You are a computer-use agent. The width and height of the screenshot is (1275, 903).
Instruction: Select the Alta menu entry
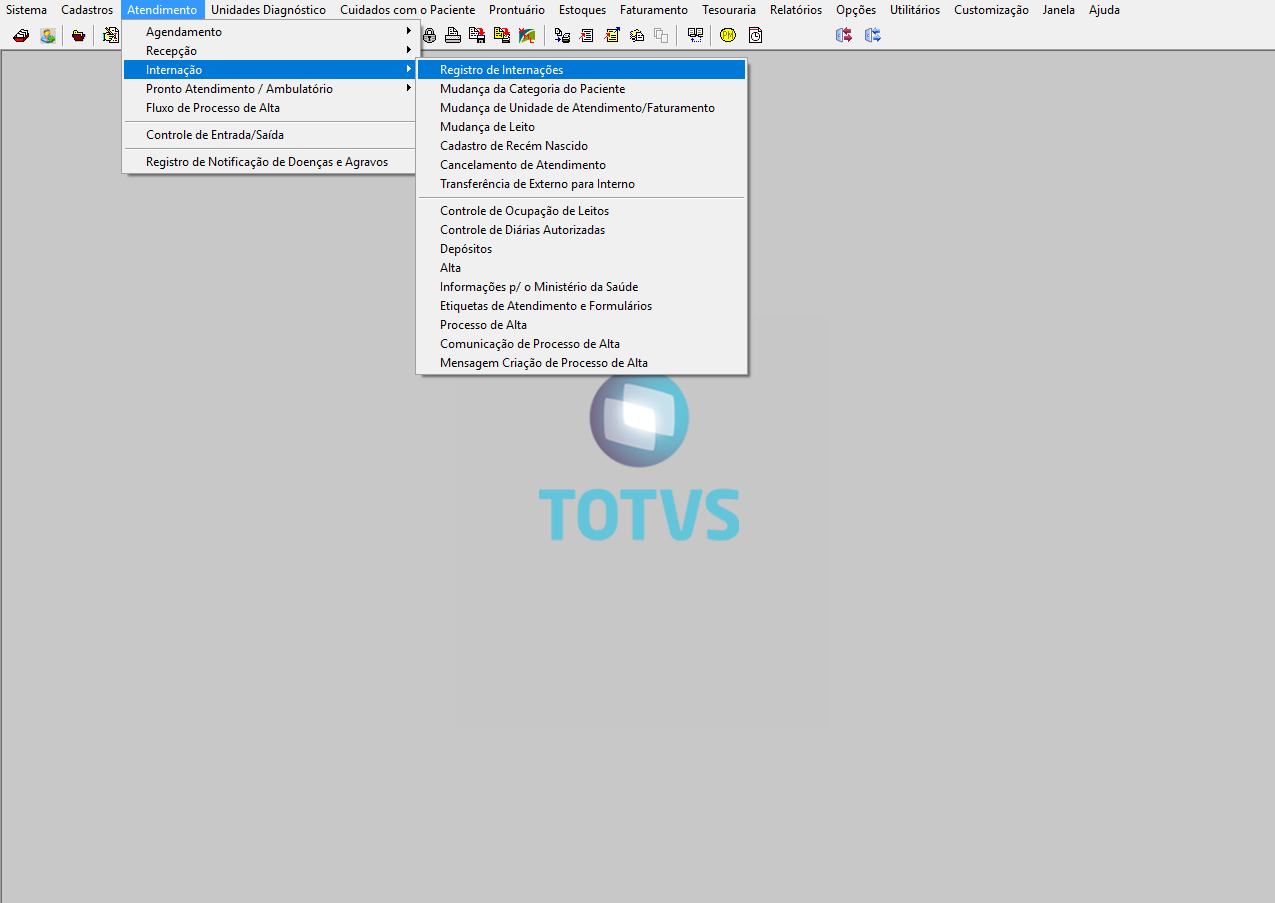[581, 268]
